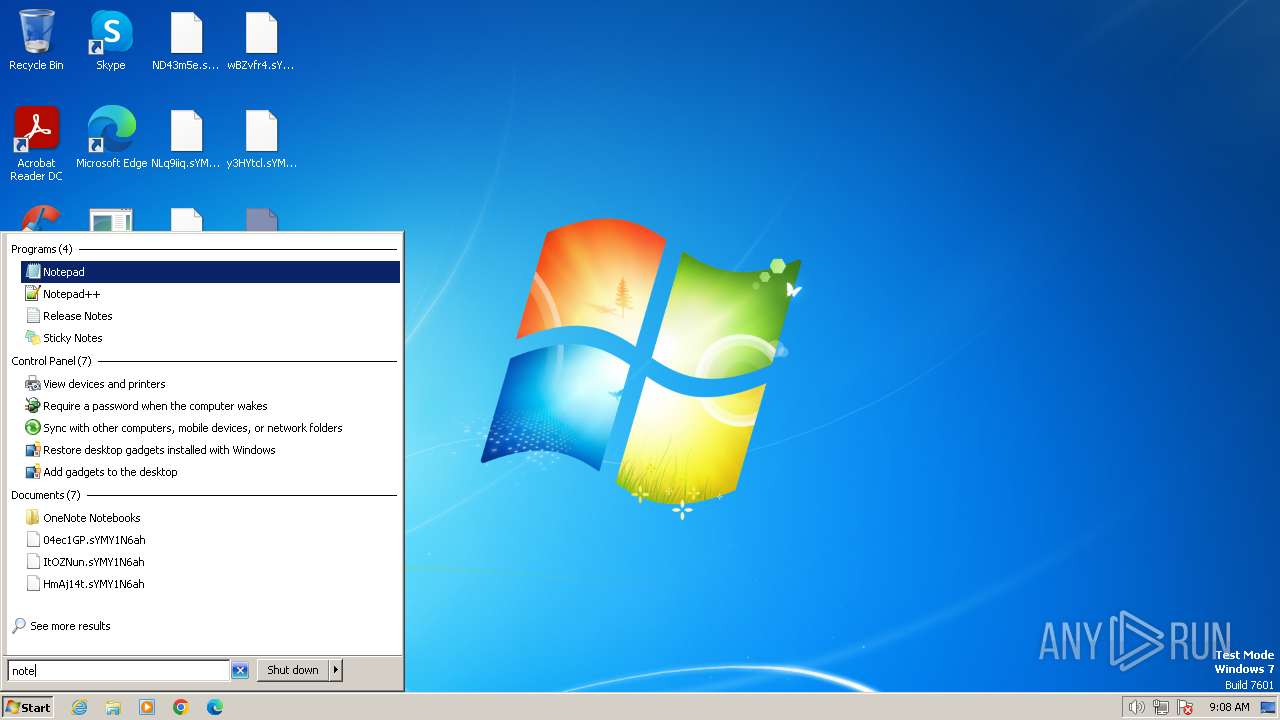1280x720 pixels.
Task: Select the Microsoft Edge desktop shortcut
Action: click(111, 138)
